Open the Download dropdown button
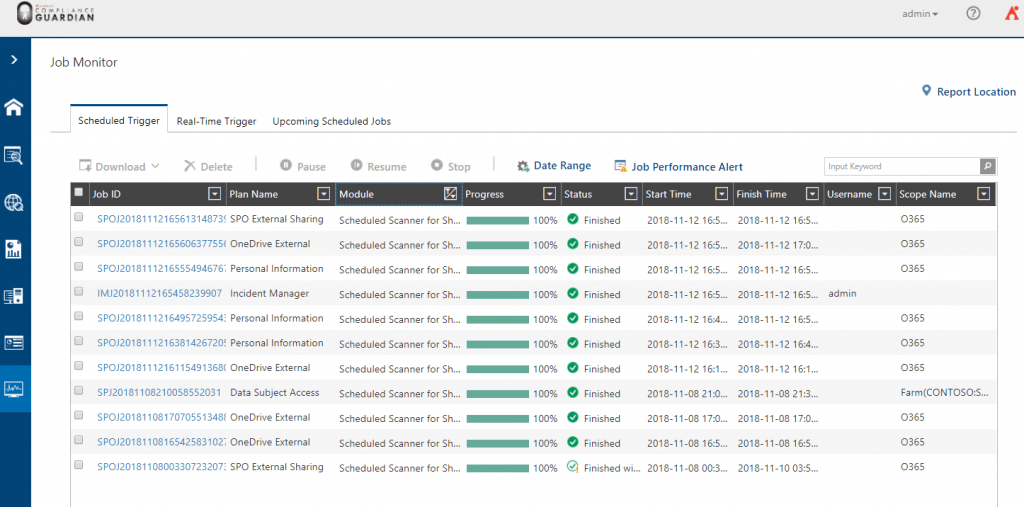The height and width of the screenshot is (507, 1024). [x=119, y=167]
